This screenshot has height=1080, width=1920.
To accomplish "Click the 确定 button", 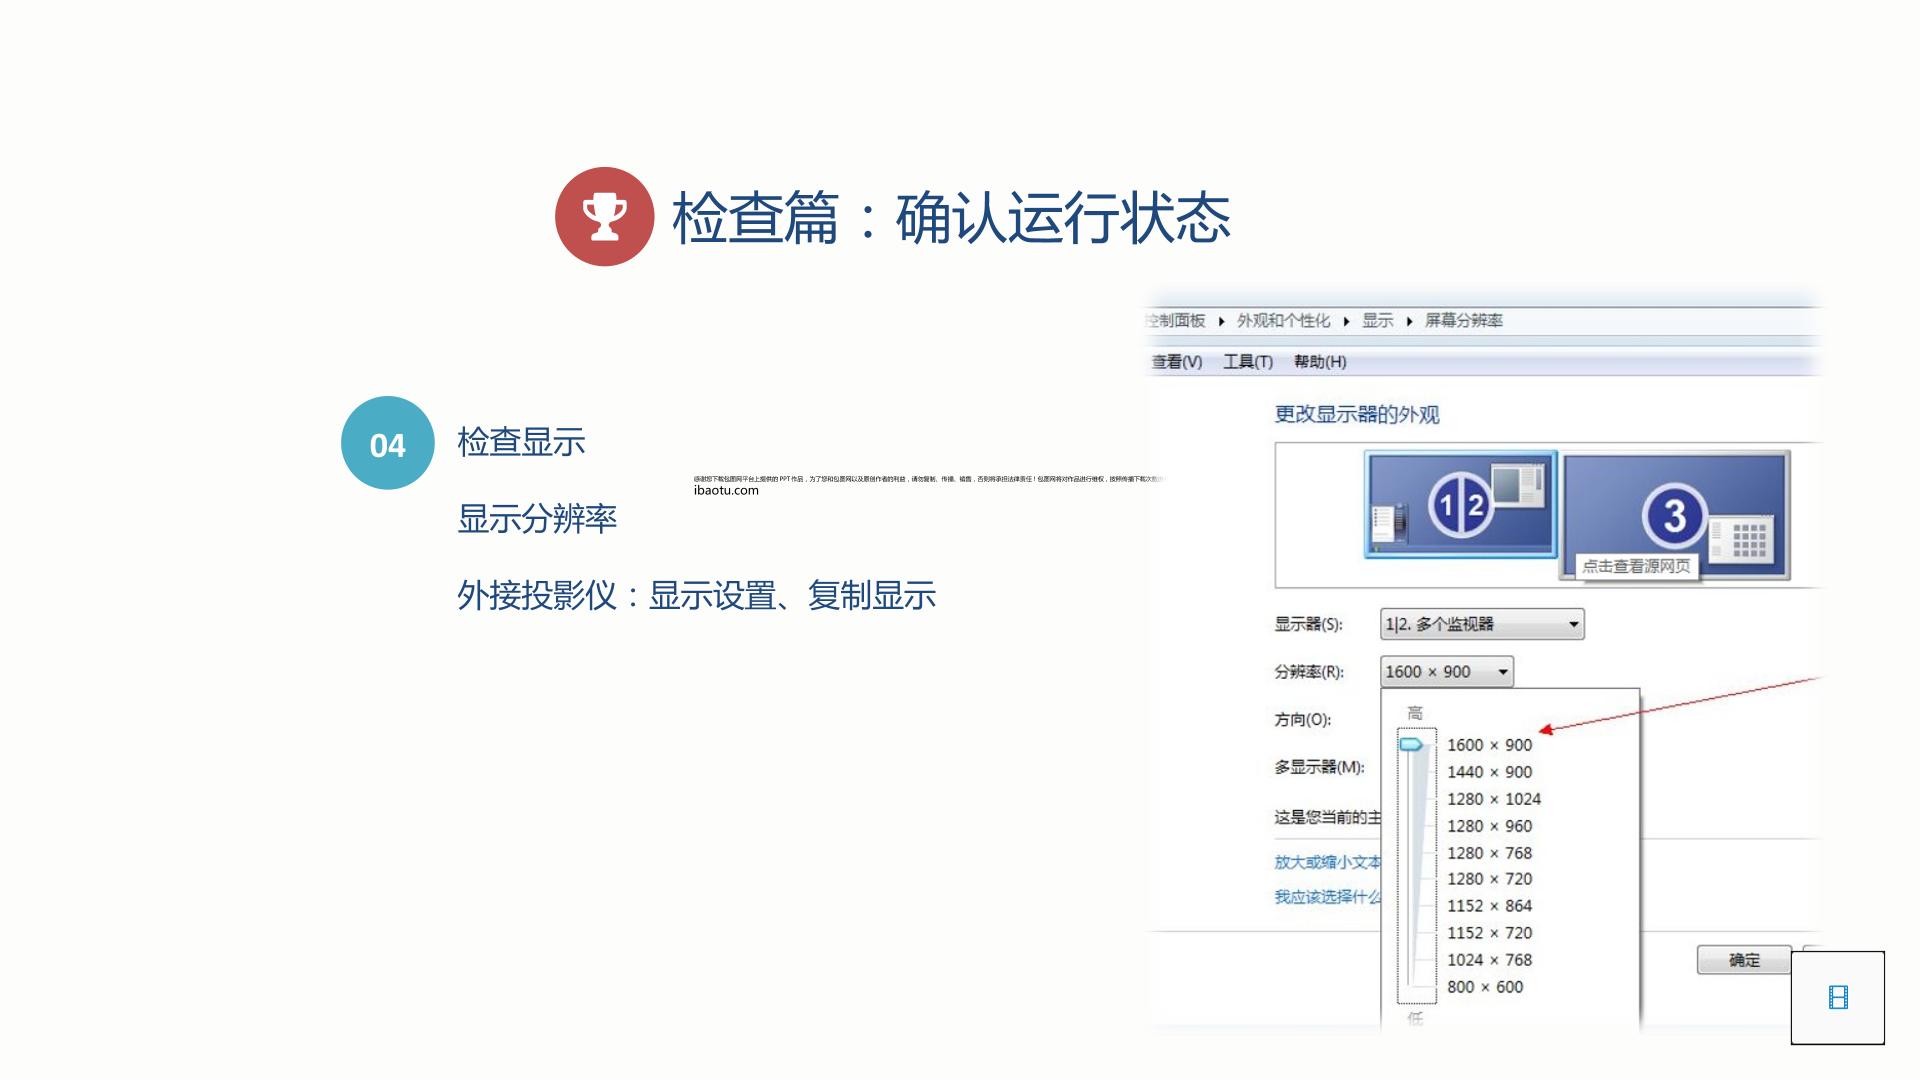I will 1744,960.
